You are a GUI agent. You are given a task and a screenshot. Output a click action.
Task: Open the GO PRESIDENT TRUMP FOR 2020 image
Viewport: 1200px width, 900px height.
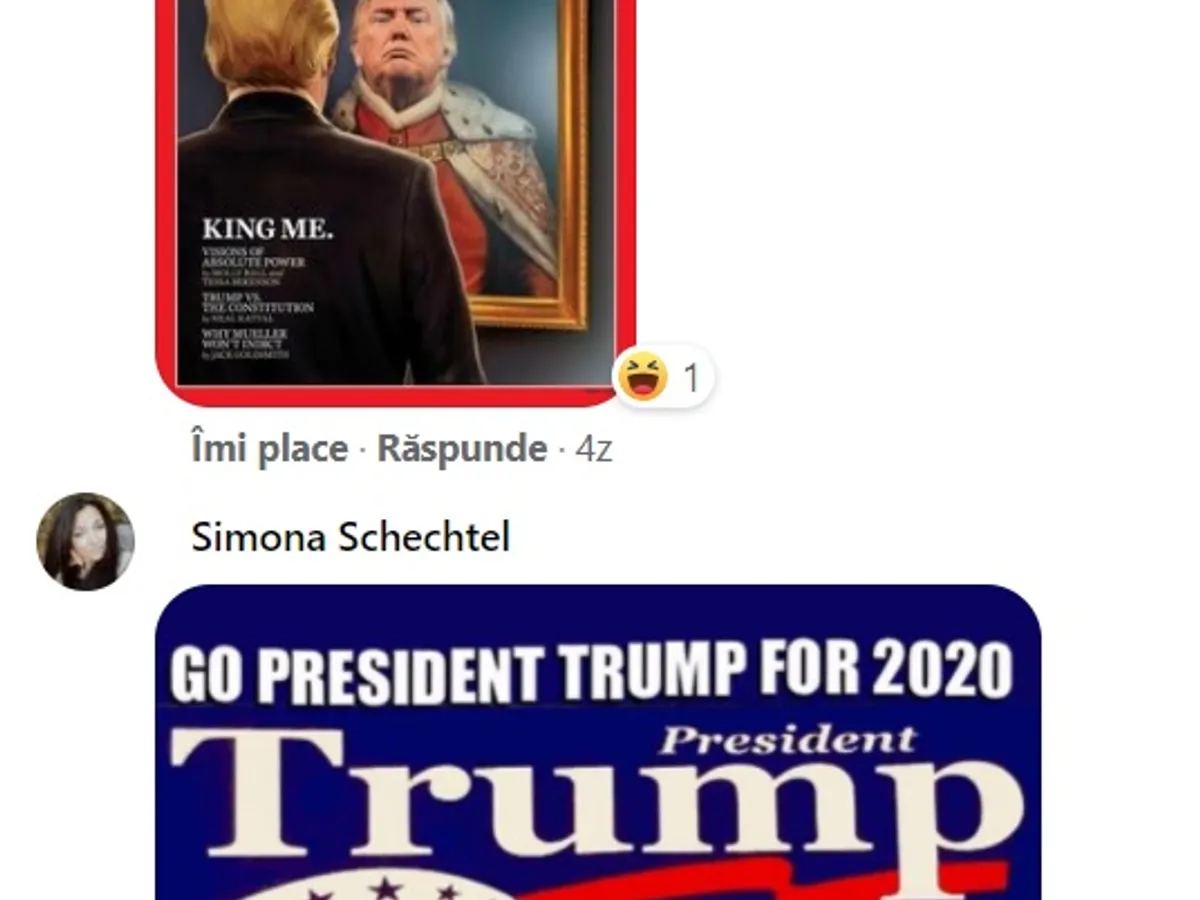coord(598,742)
